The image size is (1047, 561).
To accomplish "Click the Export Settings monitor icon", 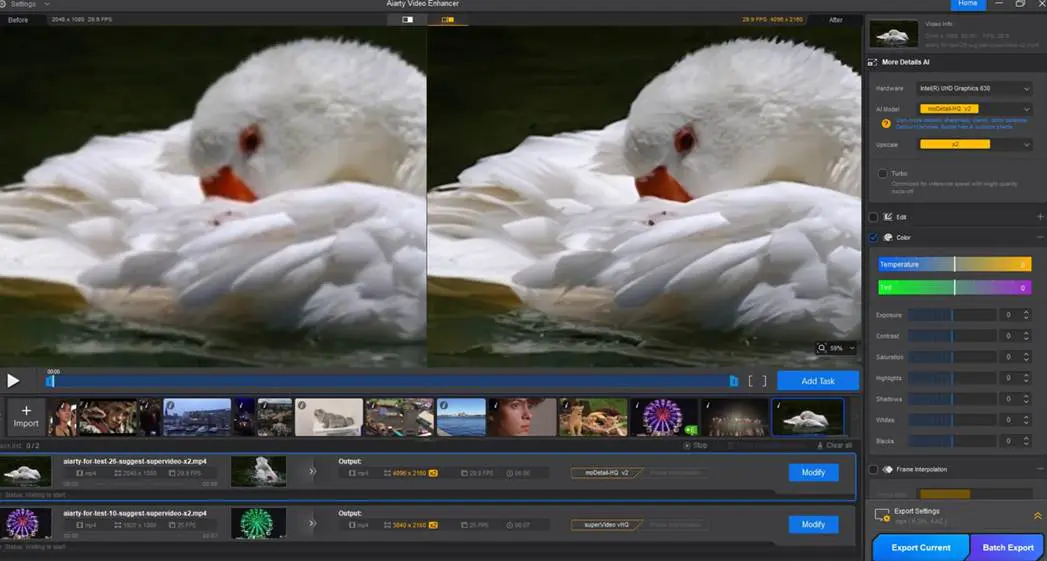I will (x=881, y=515).
